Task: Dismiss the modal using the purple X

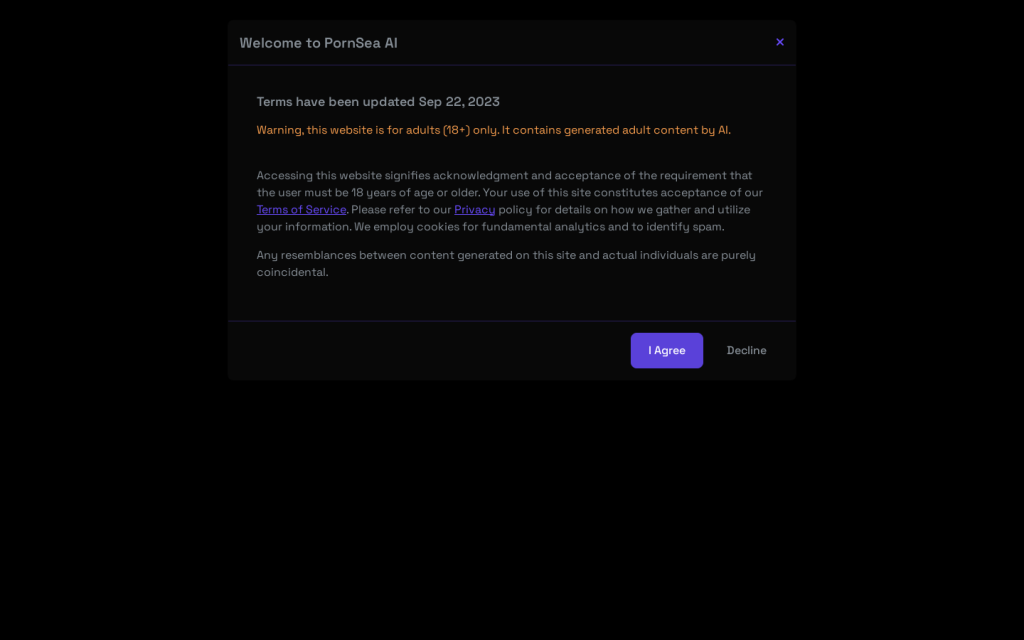Action: [780, 42]
